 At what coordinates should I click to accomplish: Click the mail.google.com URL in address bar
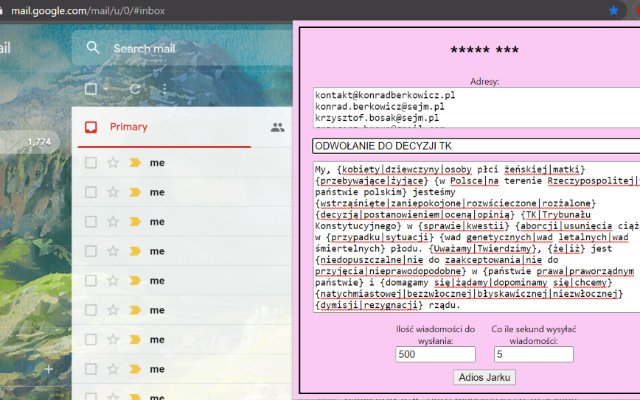pyautogui.click(x=88, y=11)
